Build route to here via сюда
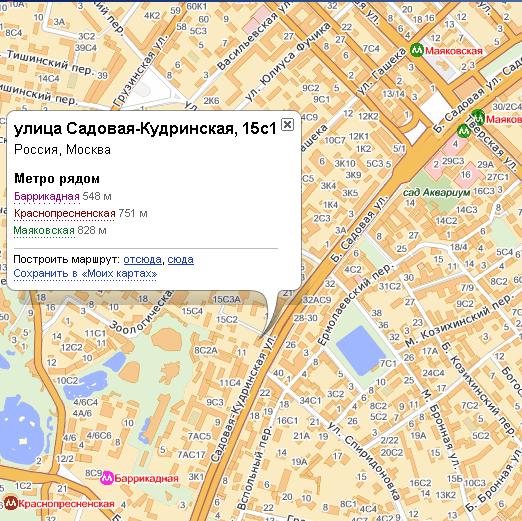 [180, 259]
